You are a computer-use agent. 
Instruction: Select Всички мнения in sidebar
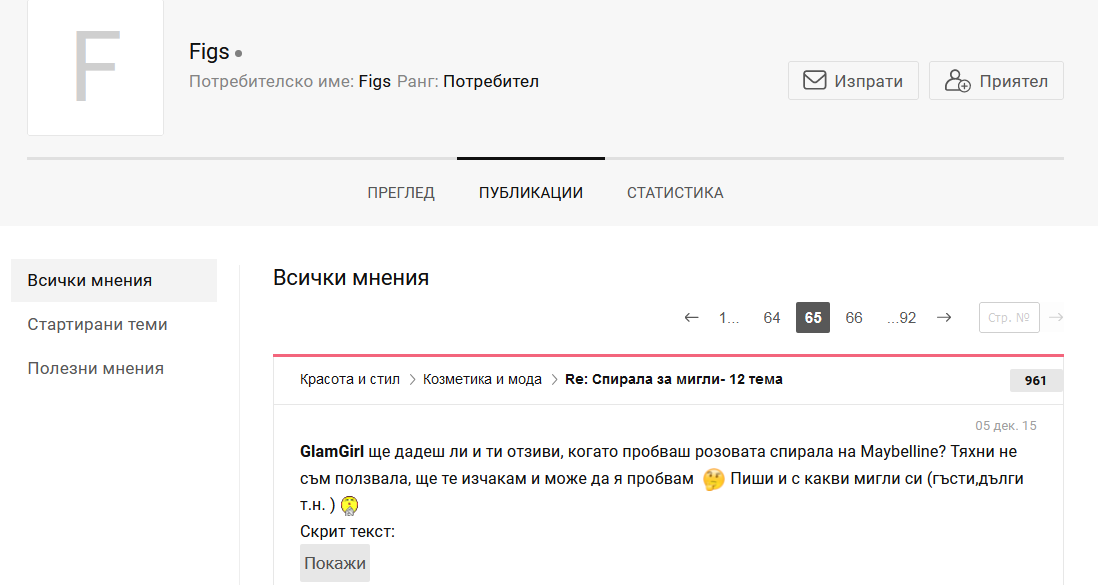(90, 280)
